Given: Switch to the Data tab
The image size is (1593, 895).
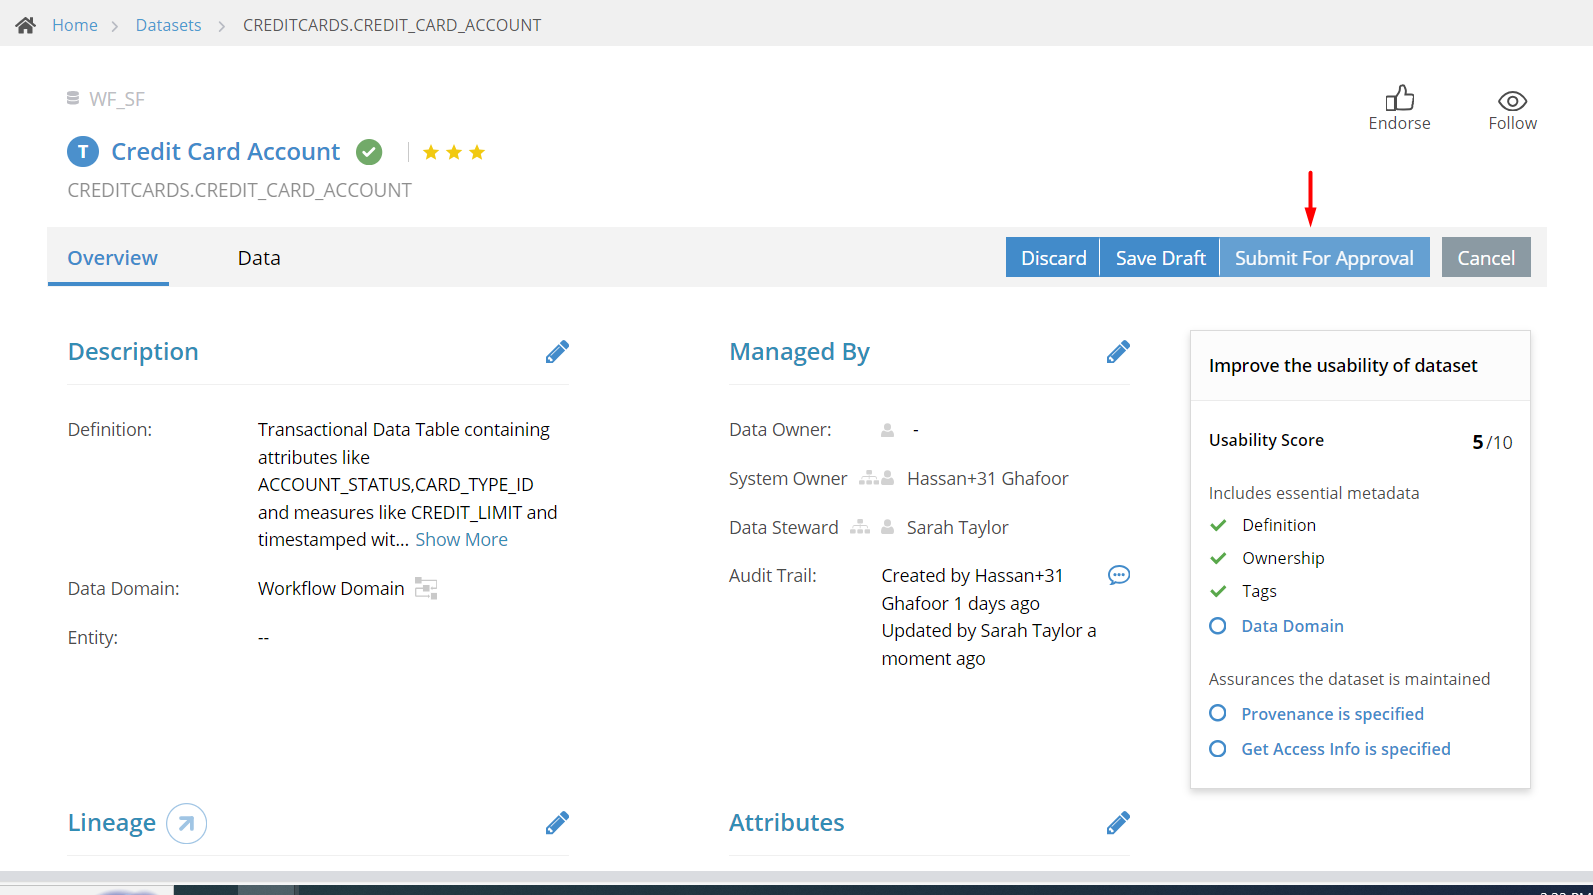Looking at the screenshot, I should click(x=259, y=258).
